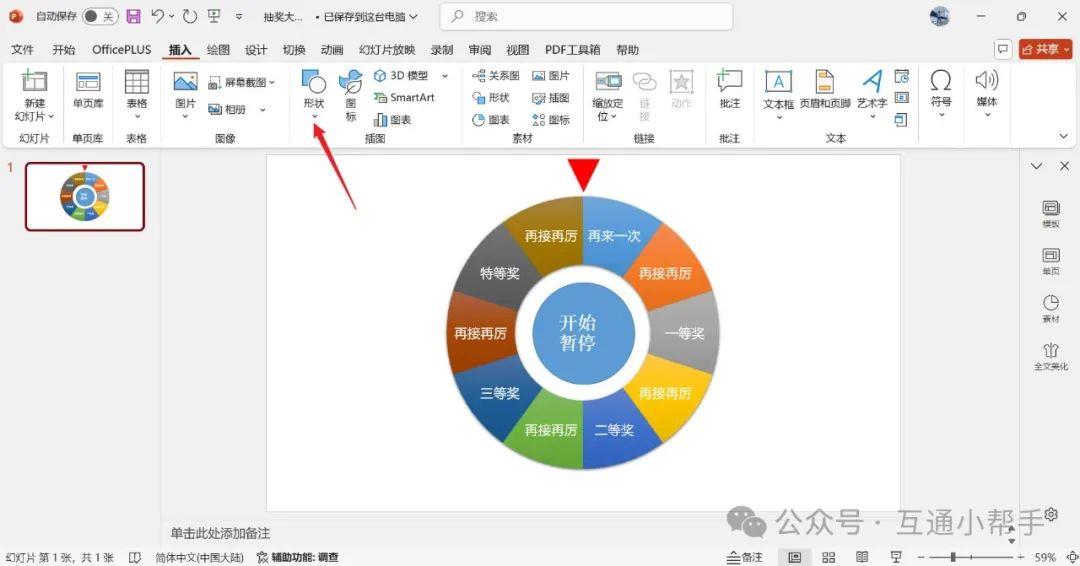Click the 艺术字 WordArt icon

872,82
